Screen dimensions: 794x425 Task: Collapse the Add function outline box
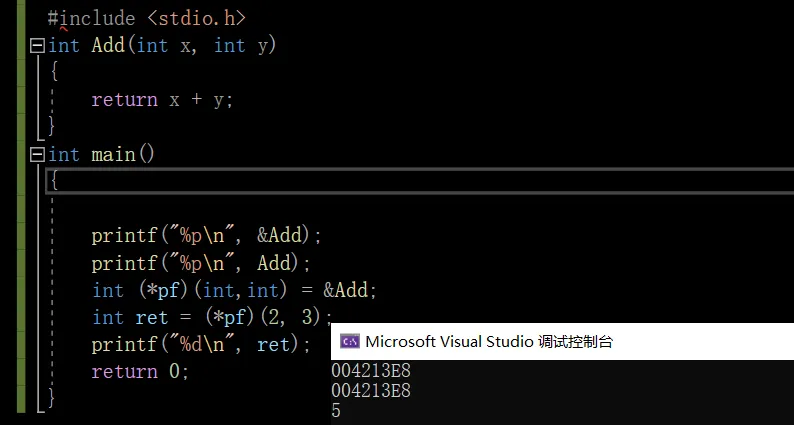pos(38,45)
